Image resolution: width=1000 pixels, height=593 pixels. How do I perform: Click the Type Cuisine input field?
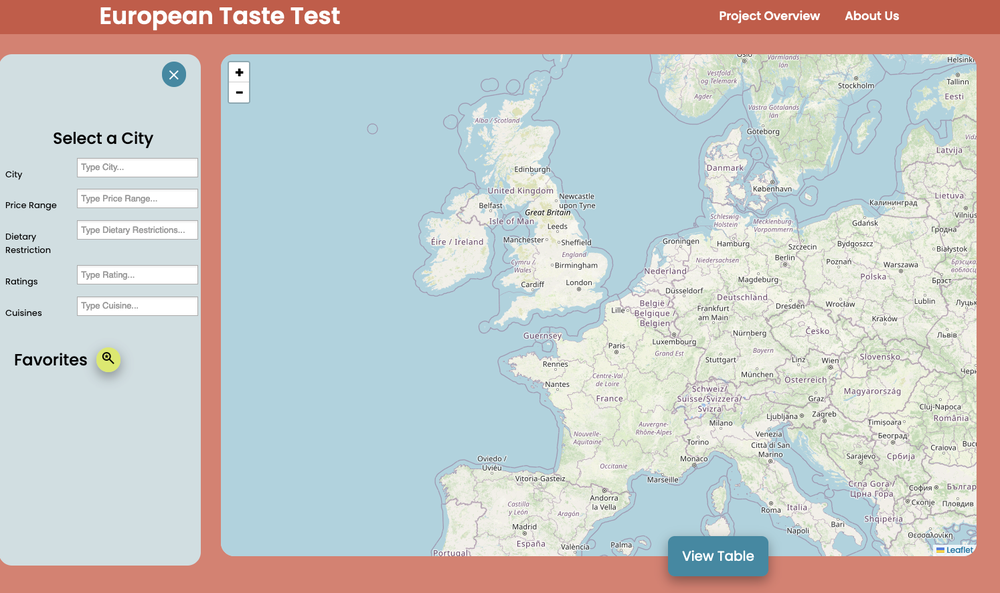137,305
